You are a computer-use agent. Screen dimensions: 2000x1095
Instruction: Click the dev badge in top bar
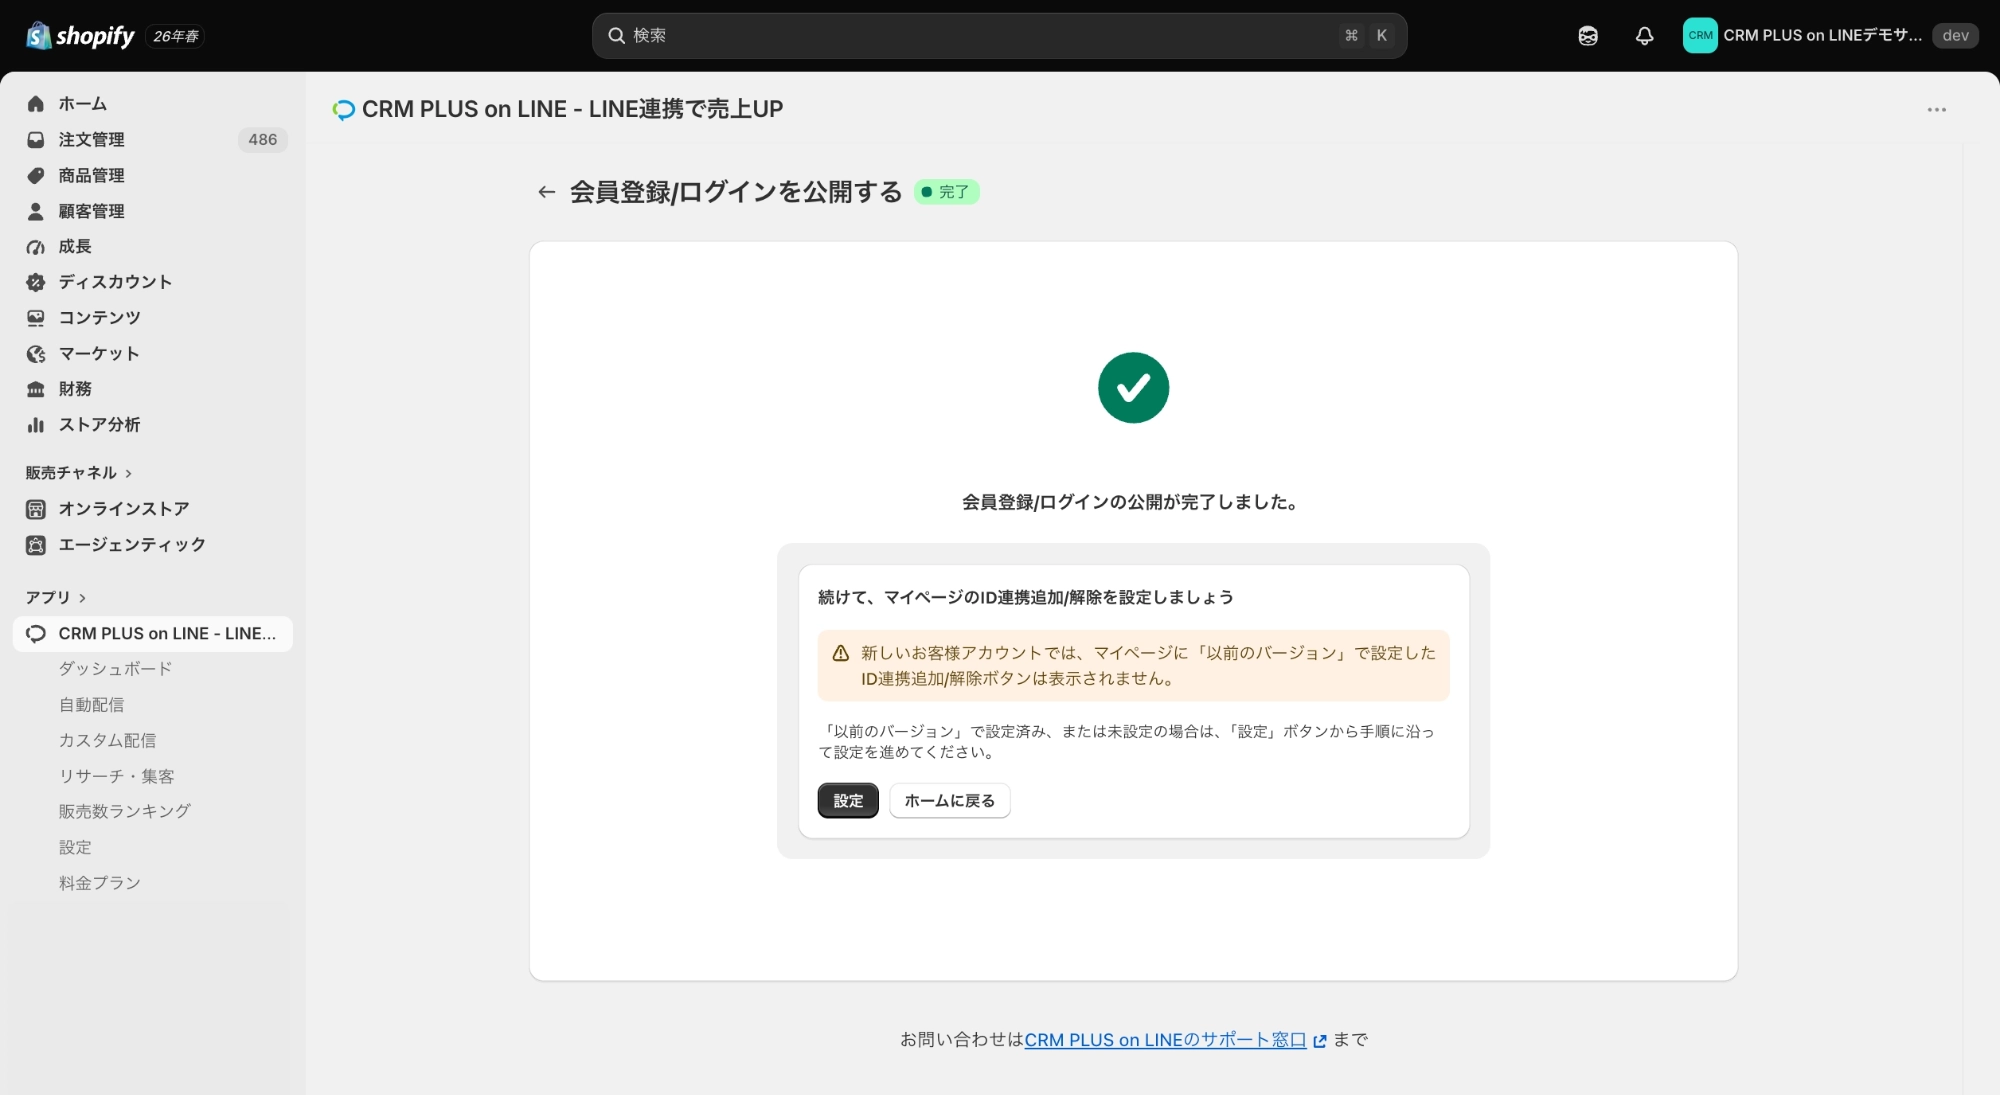pos(1955,36)
